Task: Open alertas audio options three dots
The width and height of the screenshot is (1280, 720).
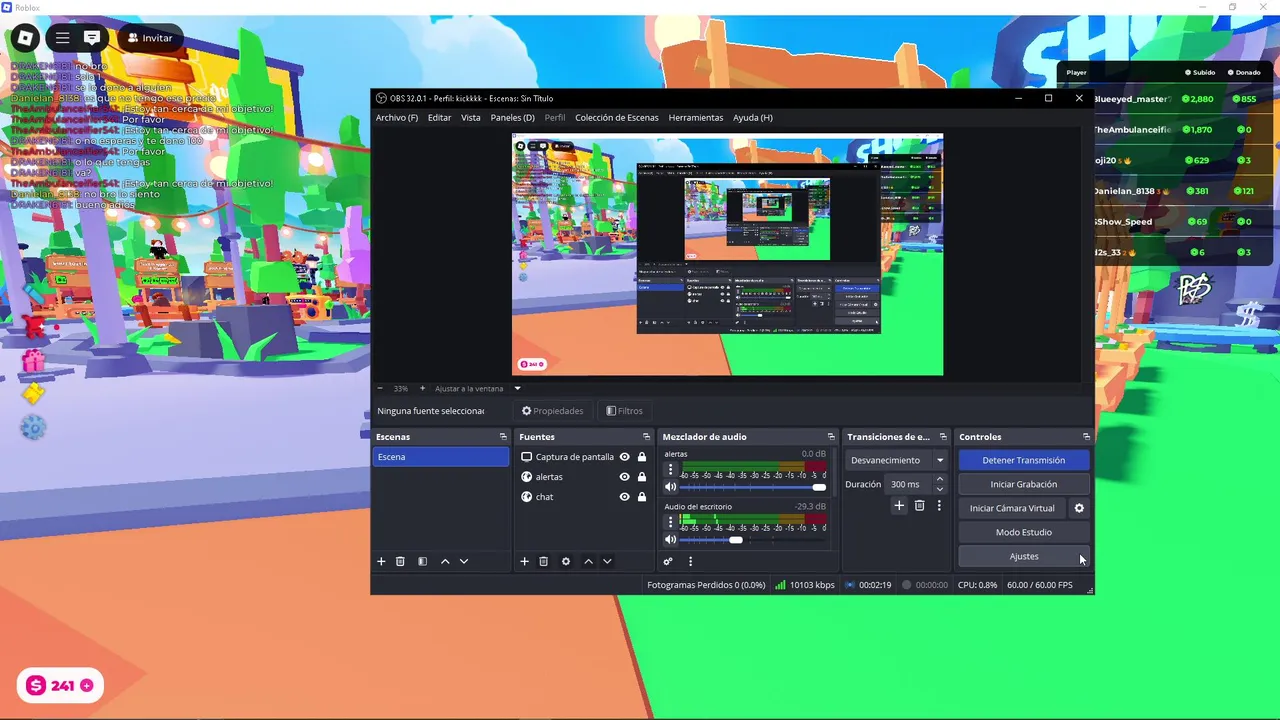Action: 670,469
